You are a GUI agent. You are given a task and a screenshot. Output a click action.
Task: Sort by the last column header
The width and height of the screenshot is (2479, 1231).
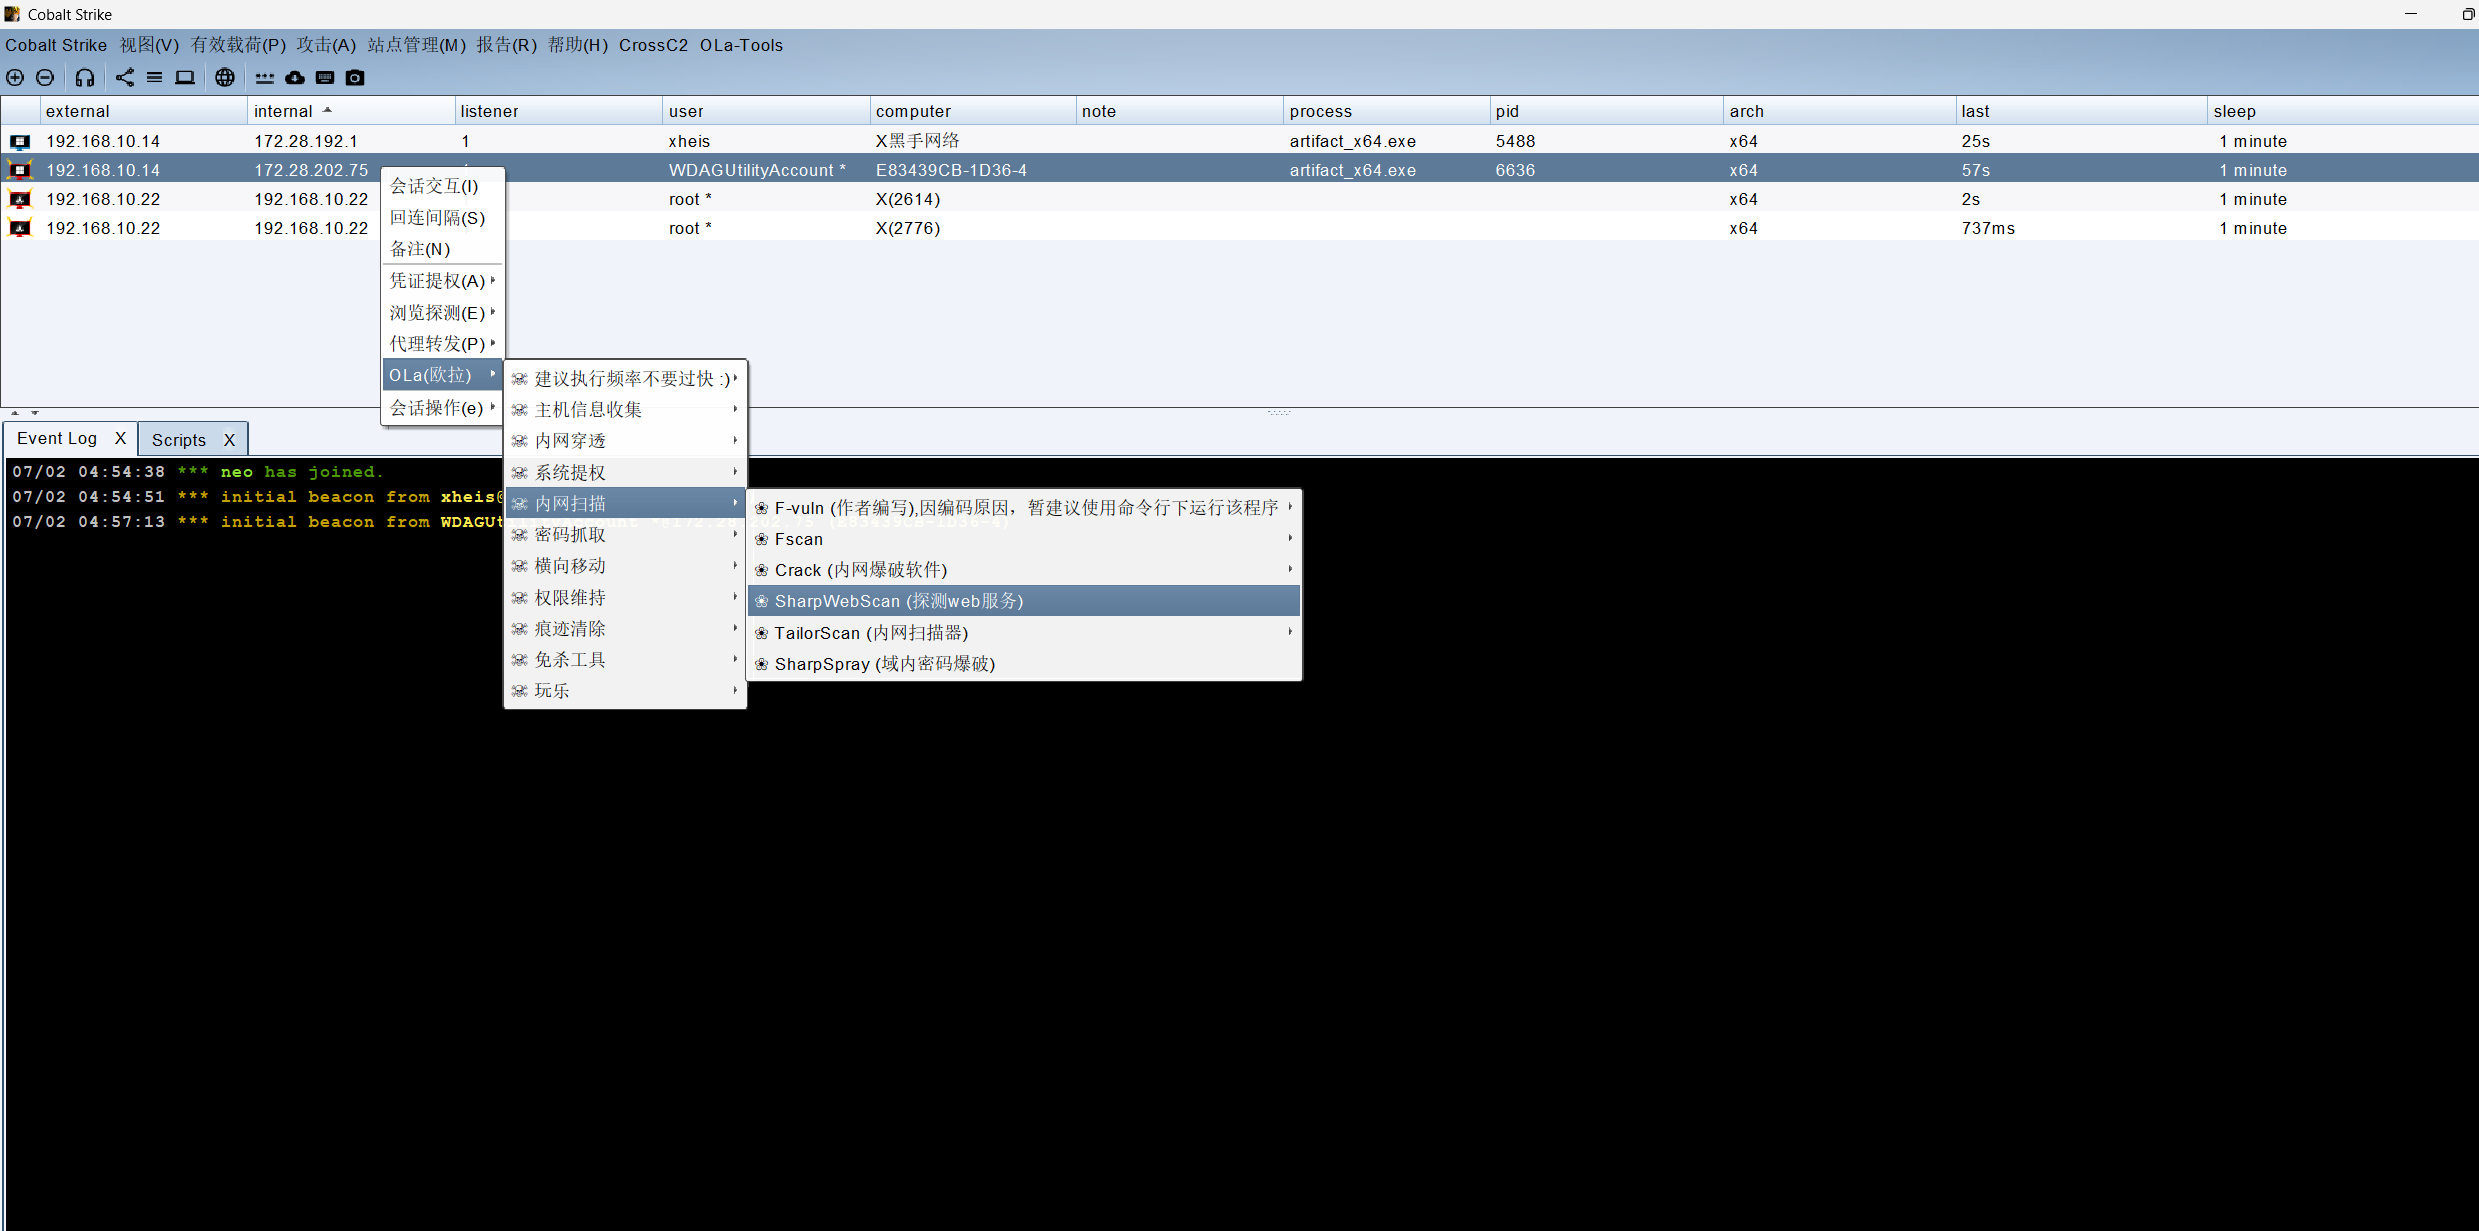(x=2081, y=111)
